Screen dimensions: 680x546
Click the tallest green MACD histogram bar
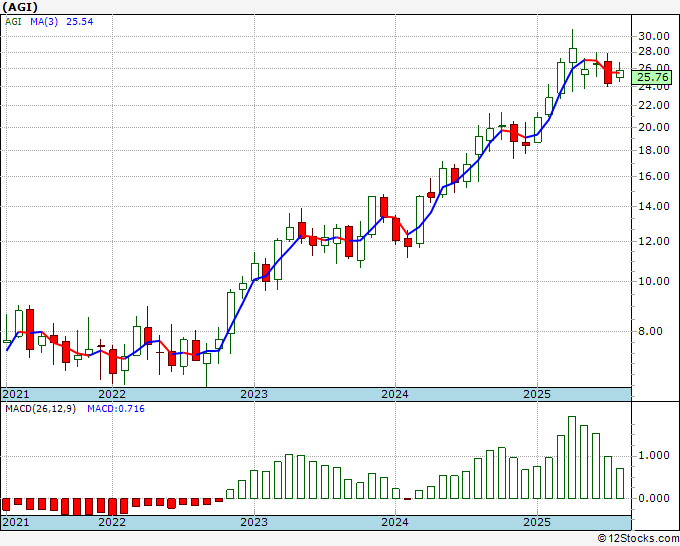(572, 458)
